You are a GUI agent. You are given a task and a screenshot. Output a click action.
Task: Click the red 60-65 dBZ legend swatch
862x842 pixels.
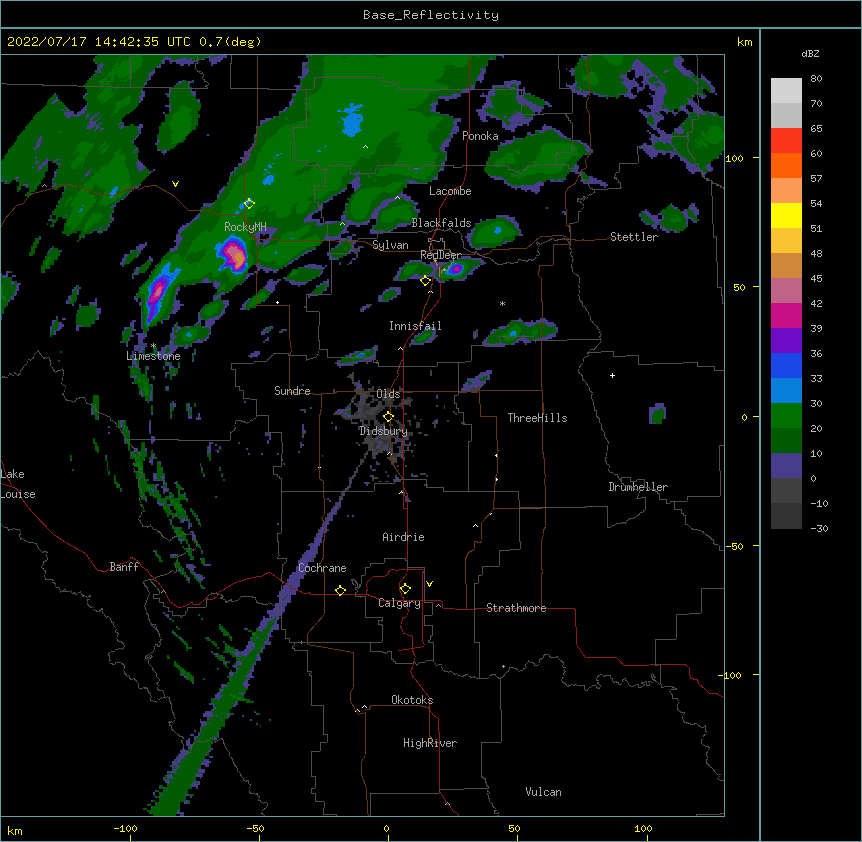click(786, 140)
